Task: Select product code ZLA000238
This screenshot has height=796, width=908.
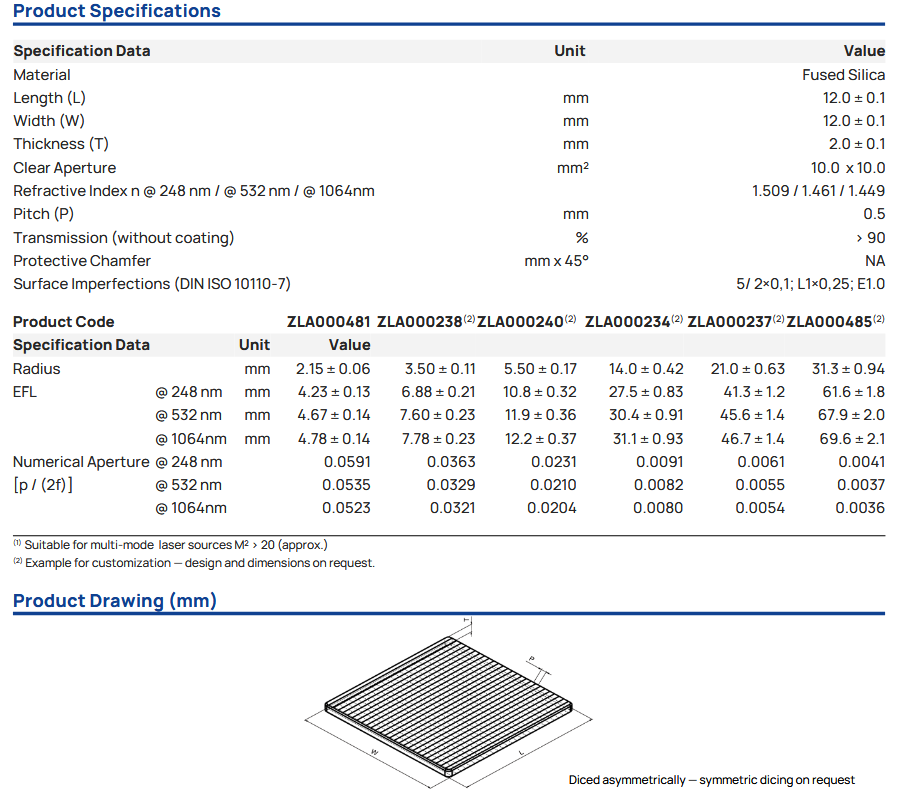Action: coord(420,322)
